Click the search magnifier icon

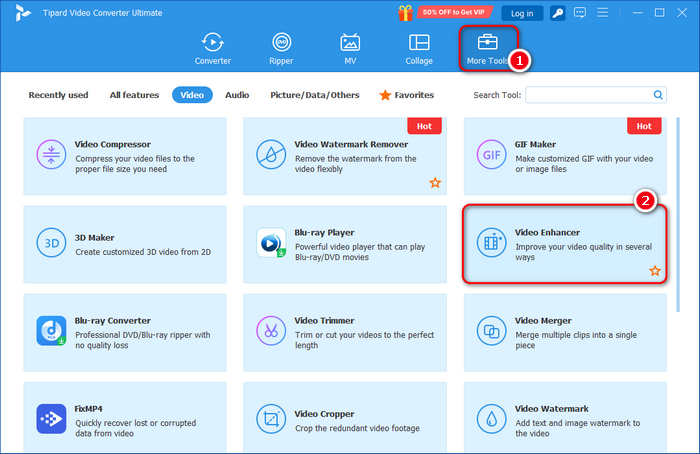coord(658,95)
